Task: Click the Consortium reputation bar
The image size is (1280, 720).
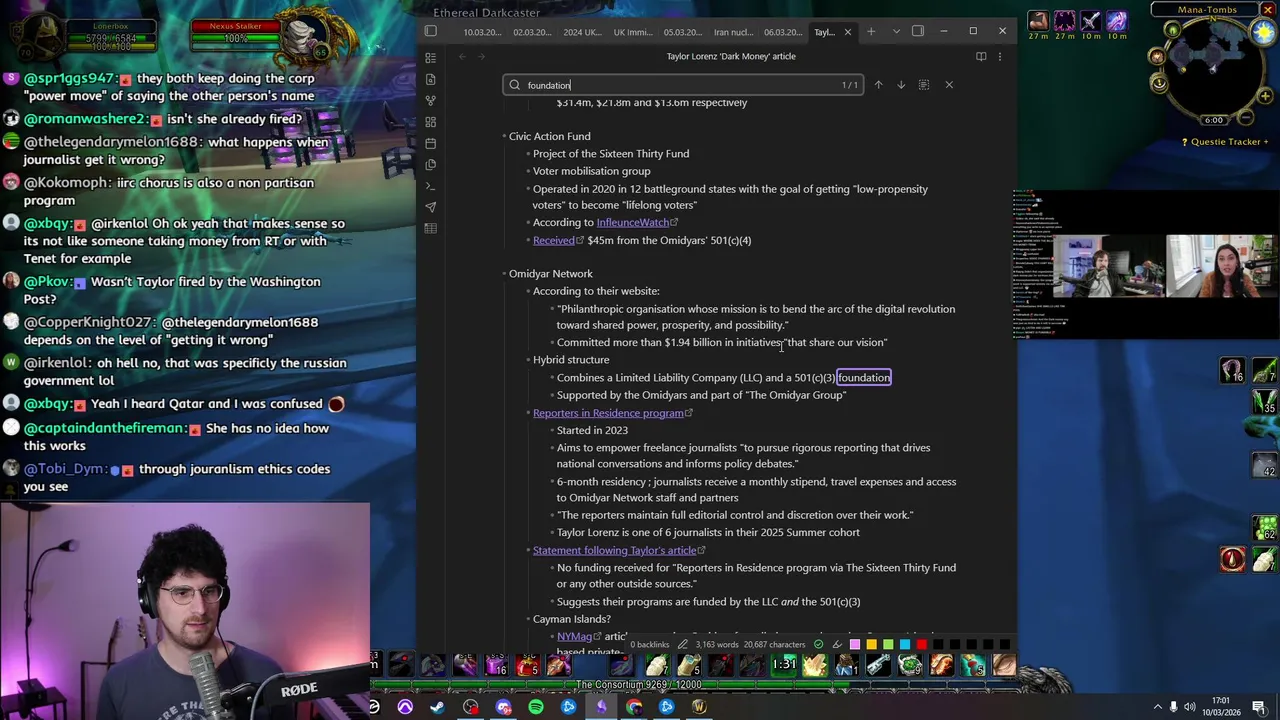Action: tap(694, 685)
